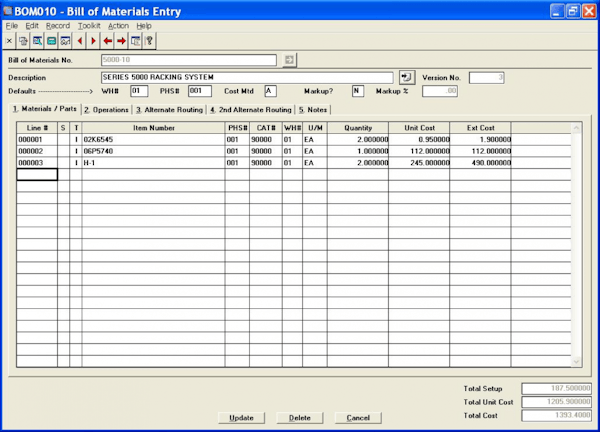Screen dimensions: 600x432
Task: Click the Cost Mtd field
Action: 271,91
